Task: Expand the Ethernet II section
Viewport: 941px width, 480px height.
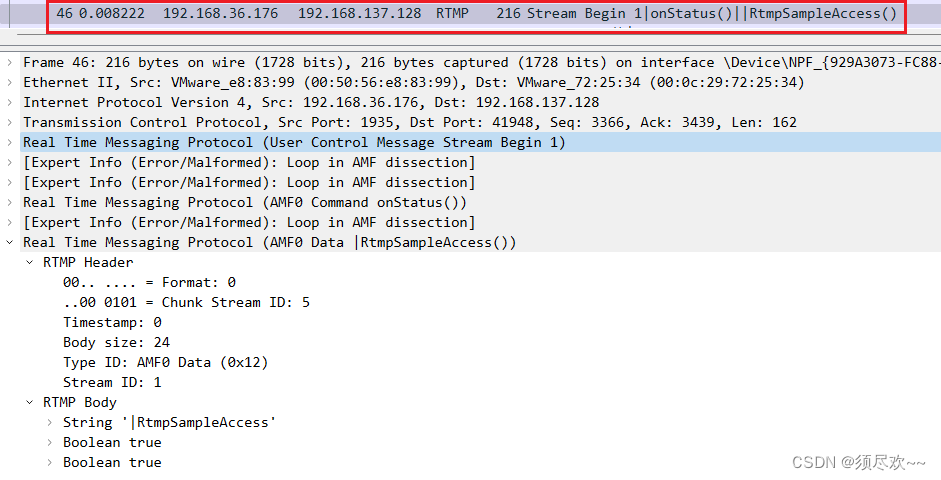Action: 10,82
